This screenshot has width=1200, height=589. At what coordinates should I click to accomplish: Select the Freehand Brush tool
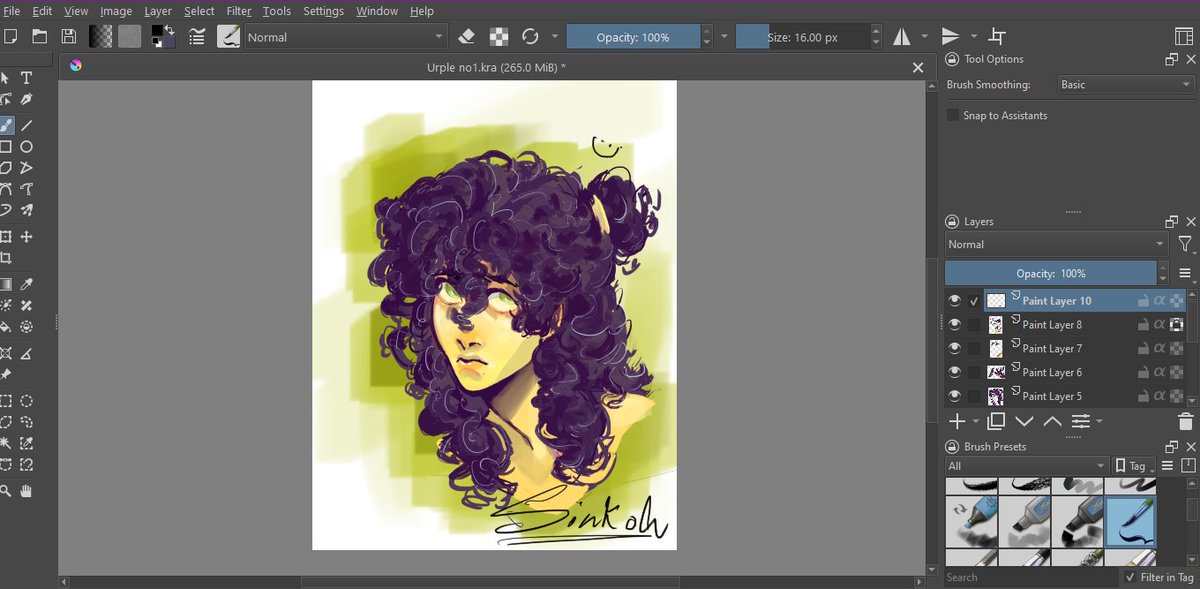(x=6, y=125)
